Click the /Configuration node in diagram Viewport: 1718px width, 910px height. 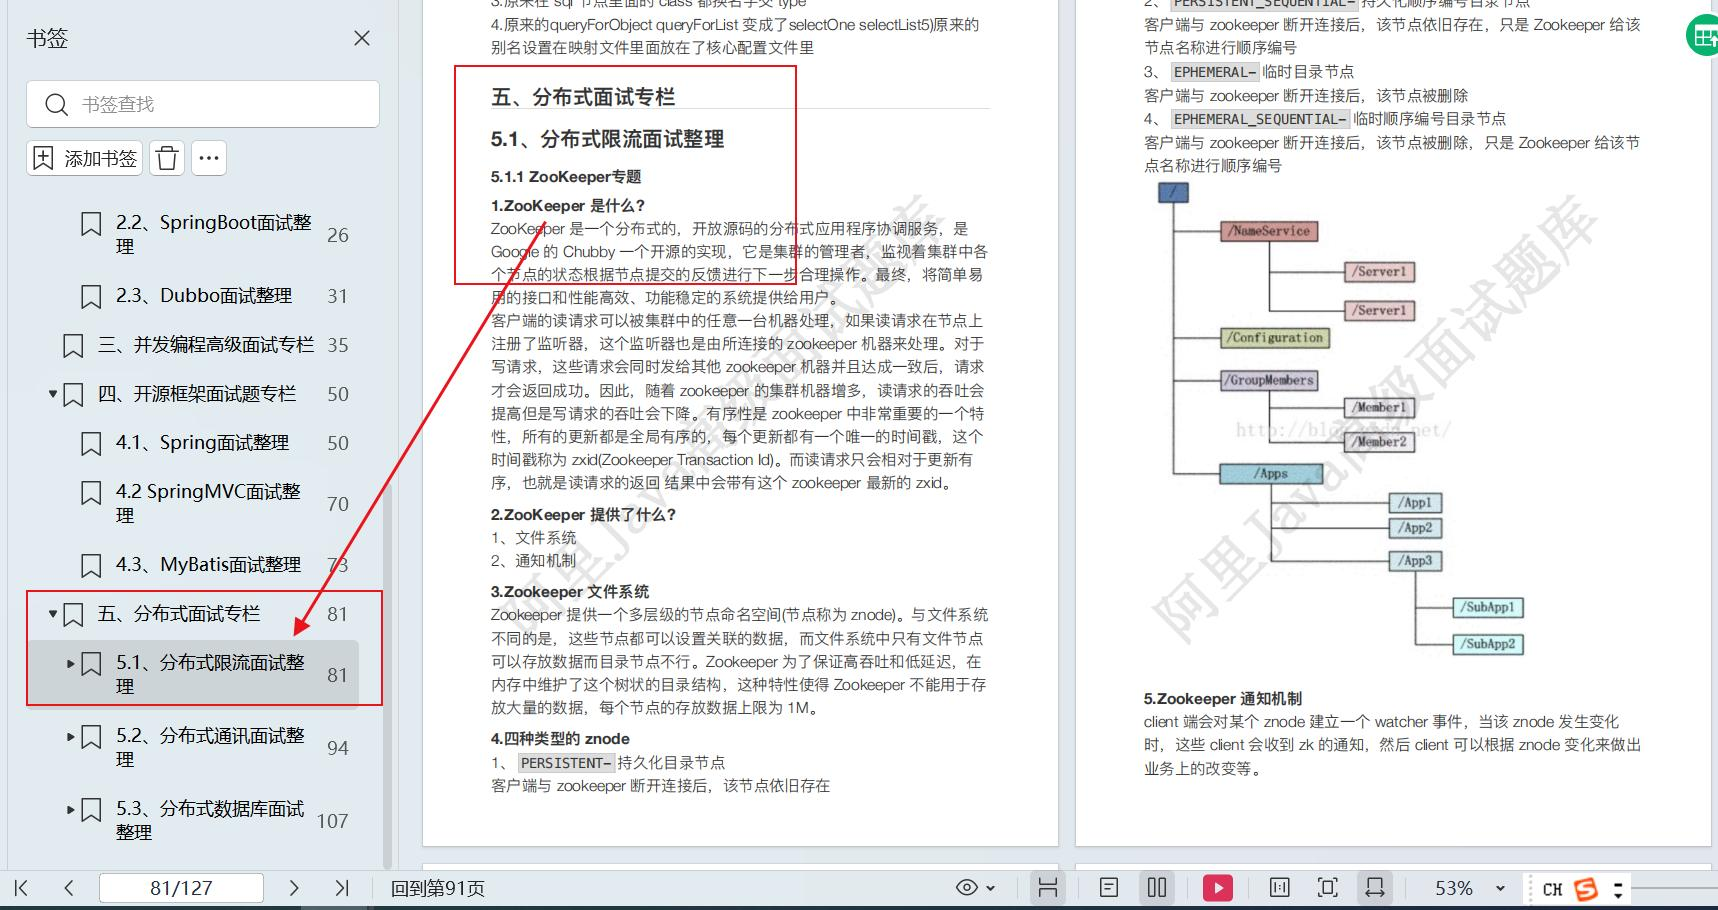[1275, 338]
